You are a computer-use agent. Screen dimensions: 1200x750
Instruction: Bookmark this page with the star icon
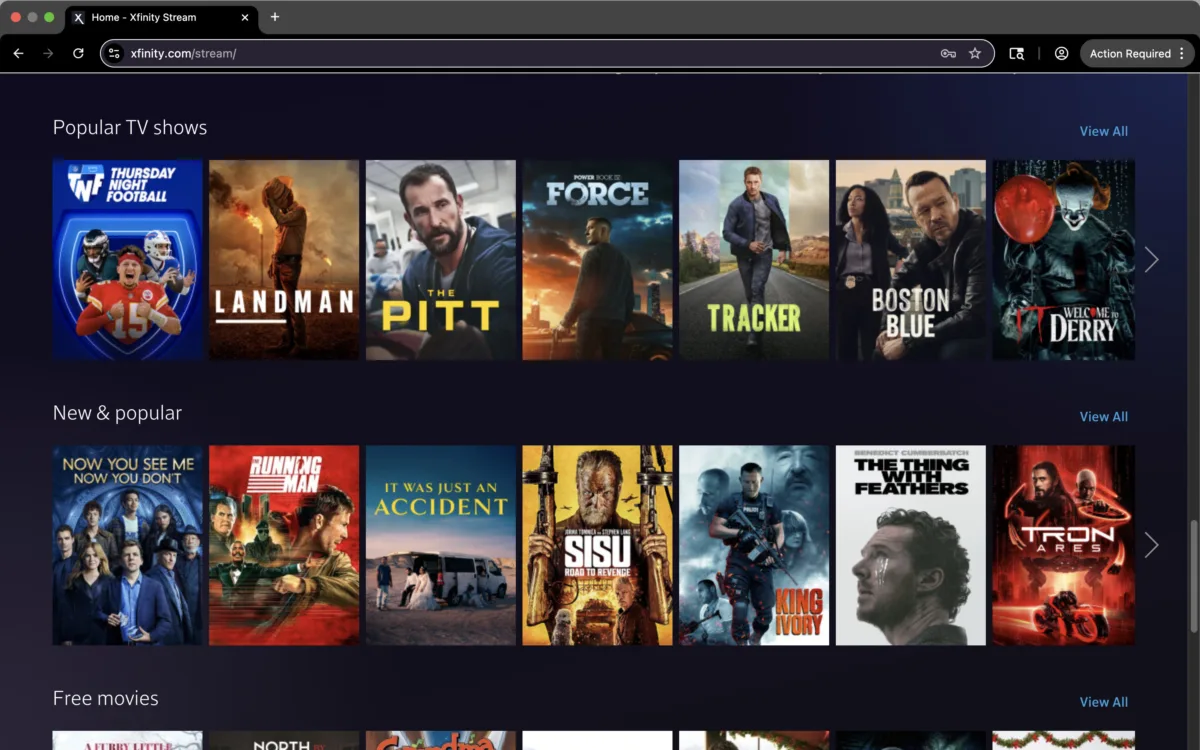pos(975,53)
